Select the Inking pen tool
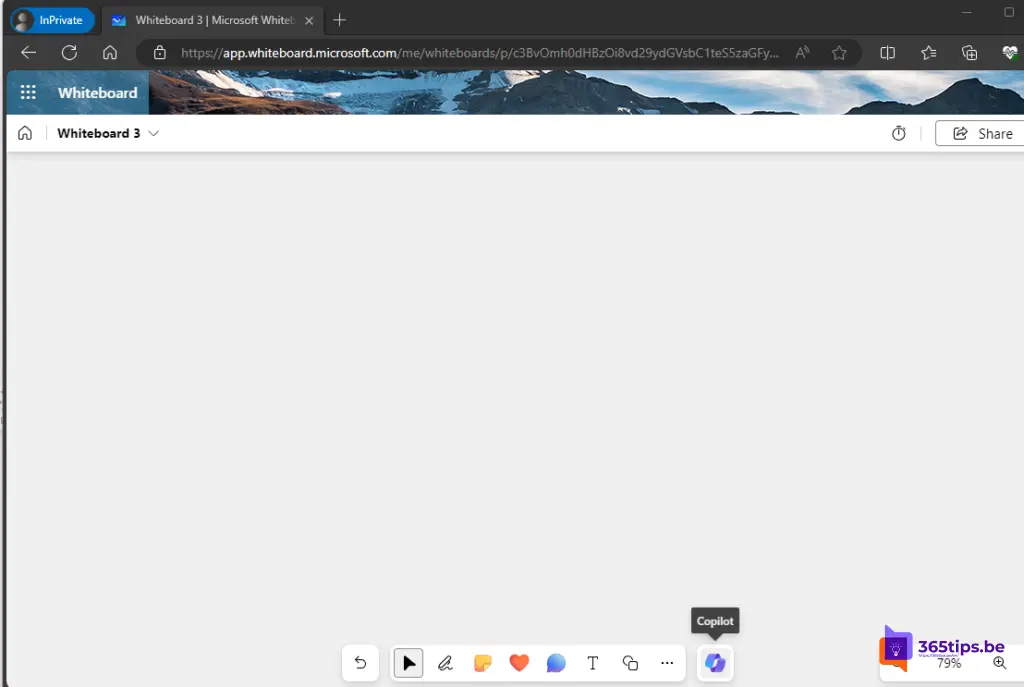This screenshot has width=1024, height=687. pyautogui.click(x=445, y=663)
